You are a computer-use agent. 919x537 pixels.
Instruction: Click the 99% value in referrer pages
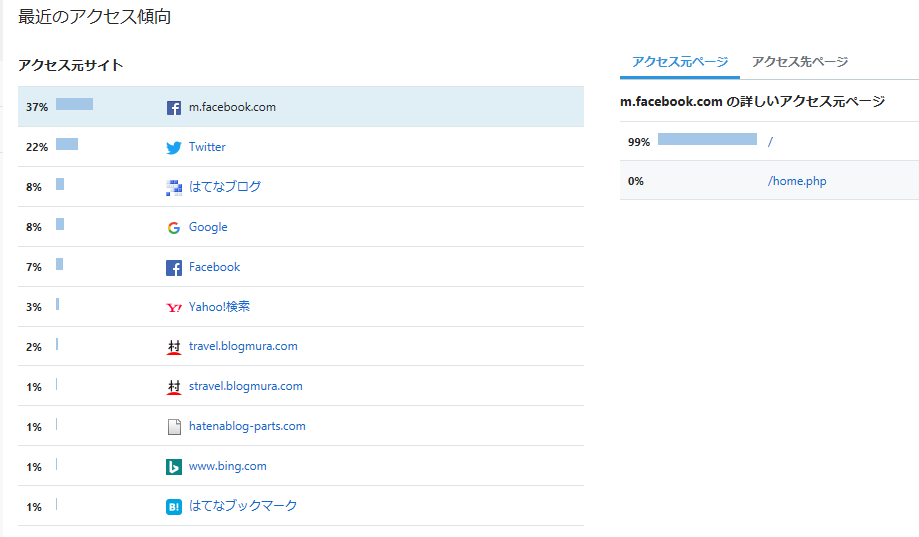point(639,142)
